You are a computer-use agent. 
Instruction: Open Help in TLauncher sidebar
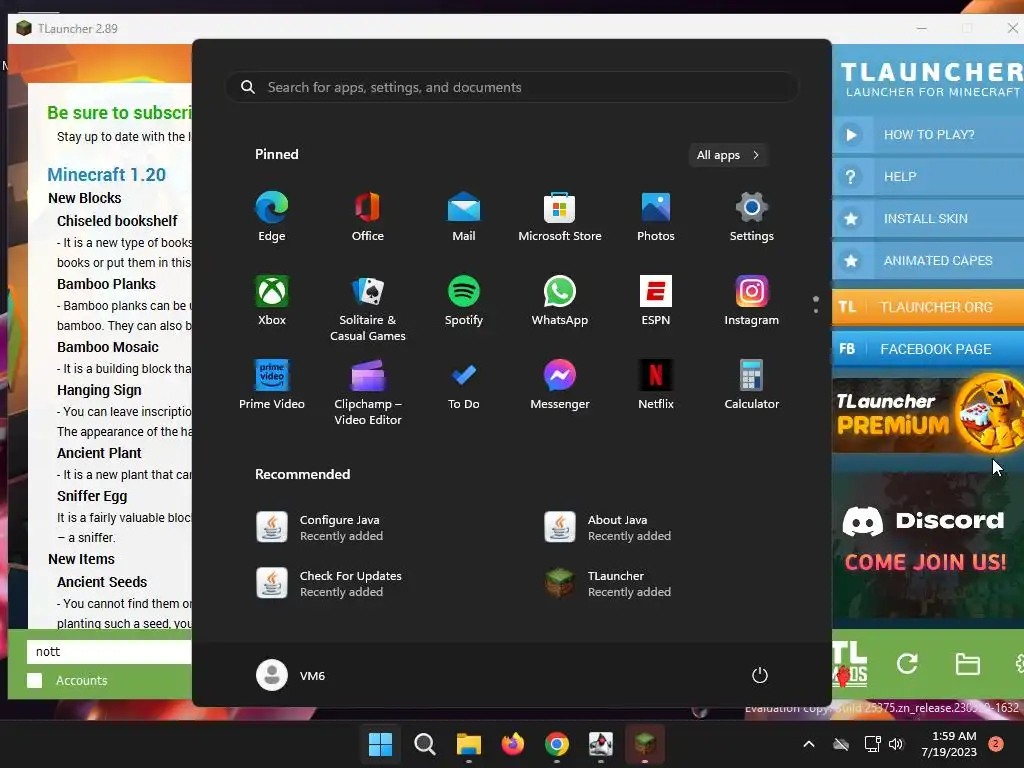pyautogui.click(x=928, y=177)
